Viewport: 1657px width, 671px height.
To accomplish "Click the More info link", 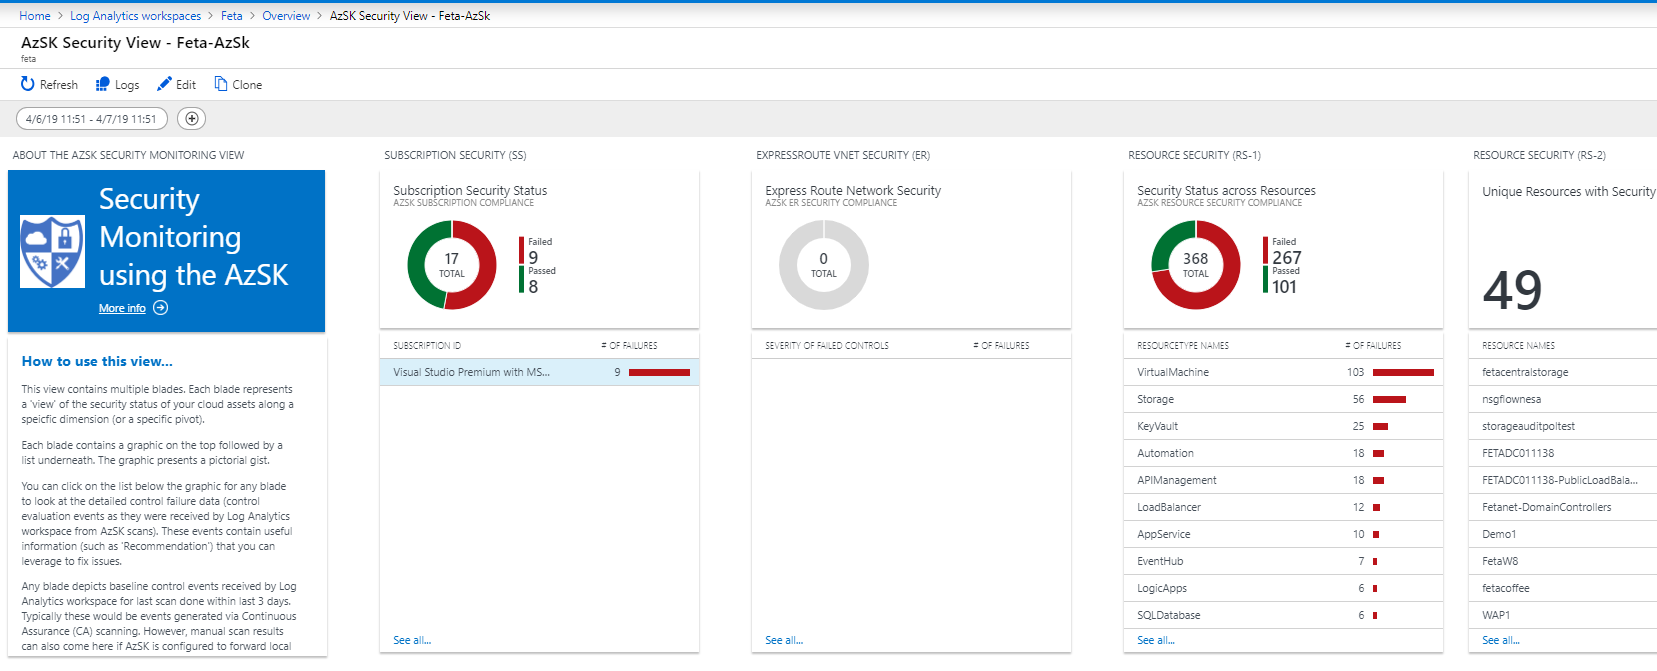I will (122, 308).
